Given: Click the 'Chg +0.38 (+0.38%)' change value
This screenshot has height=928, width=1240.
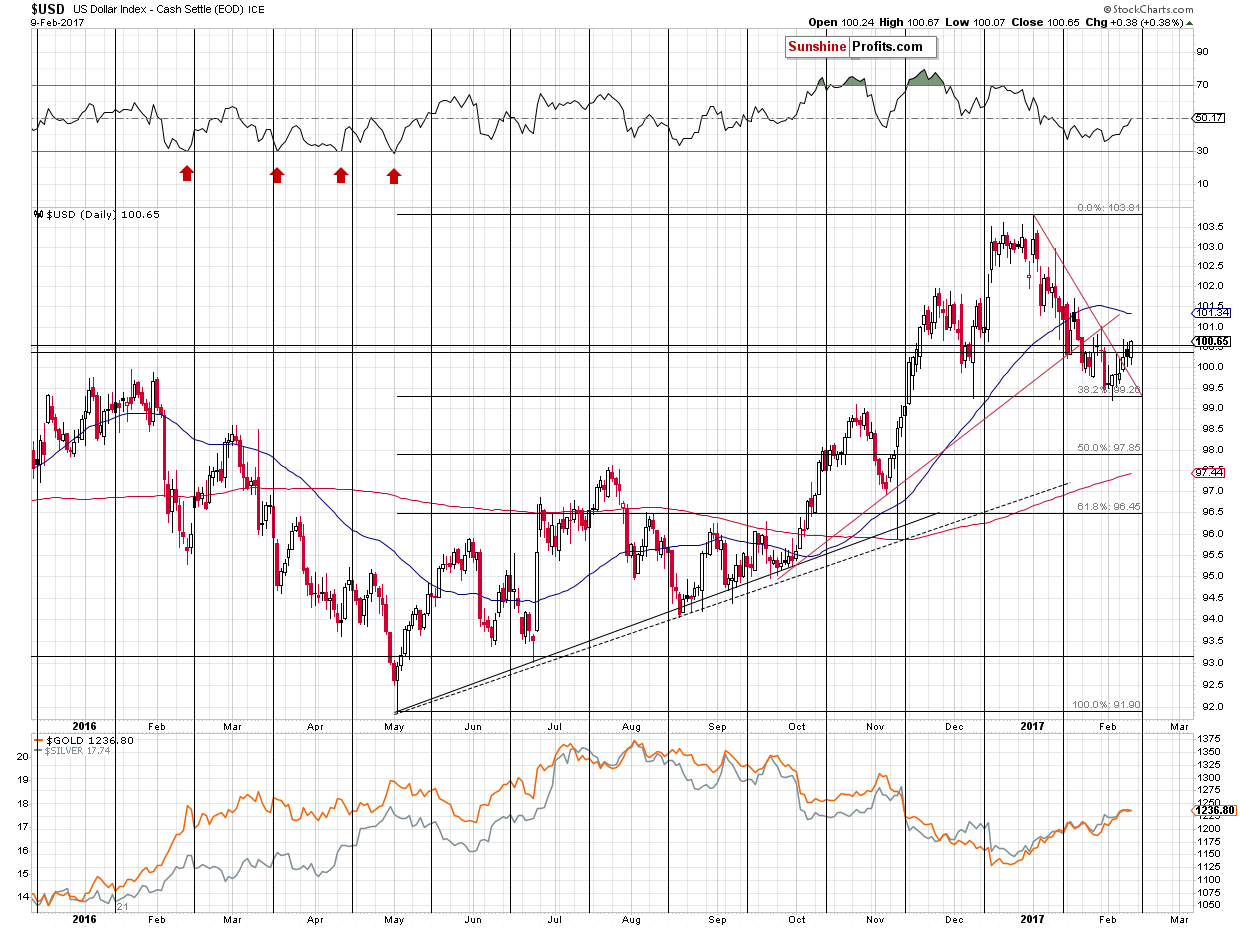Looking at the screenshot, I should (x=1136, y=22).
